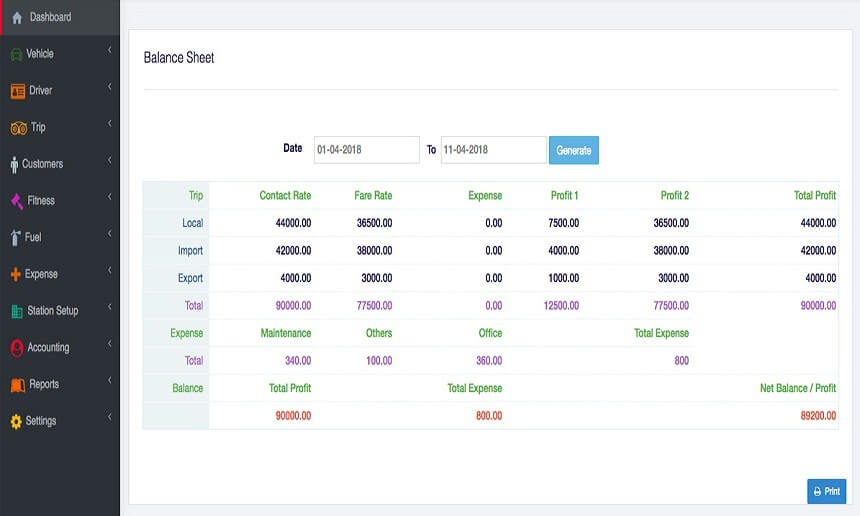Focus the end date field 11-04-2018
Screen dimensions: 860x516
[494, 150]
